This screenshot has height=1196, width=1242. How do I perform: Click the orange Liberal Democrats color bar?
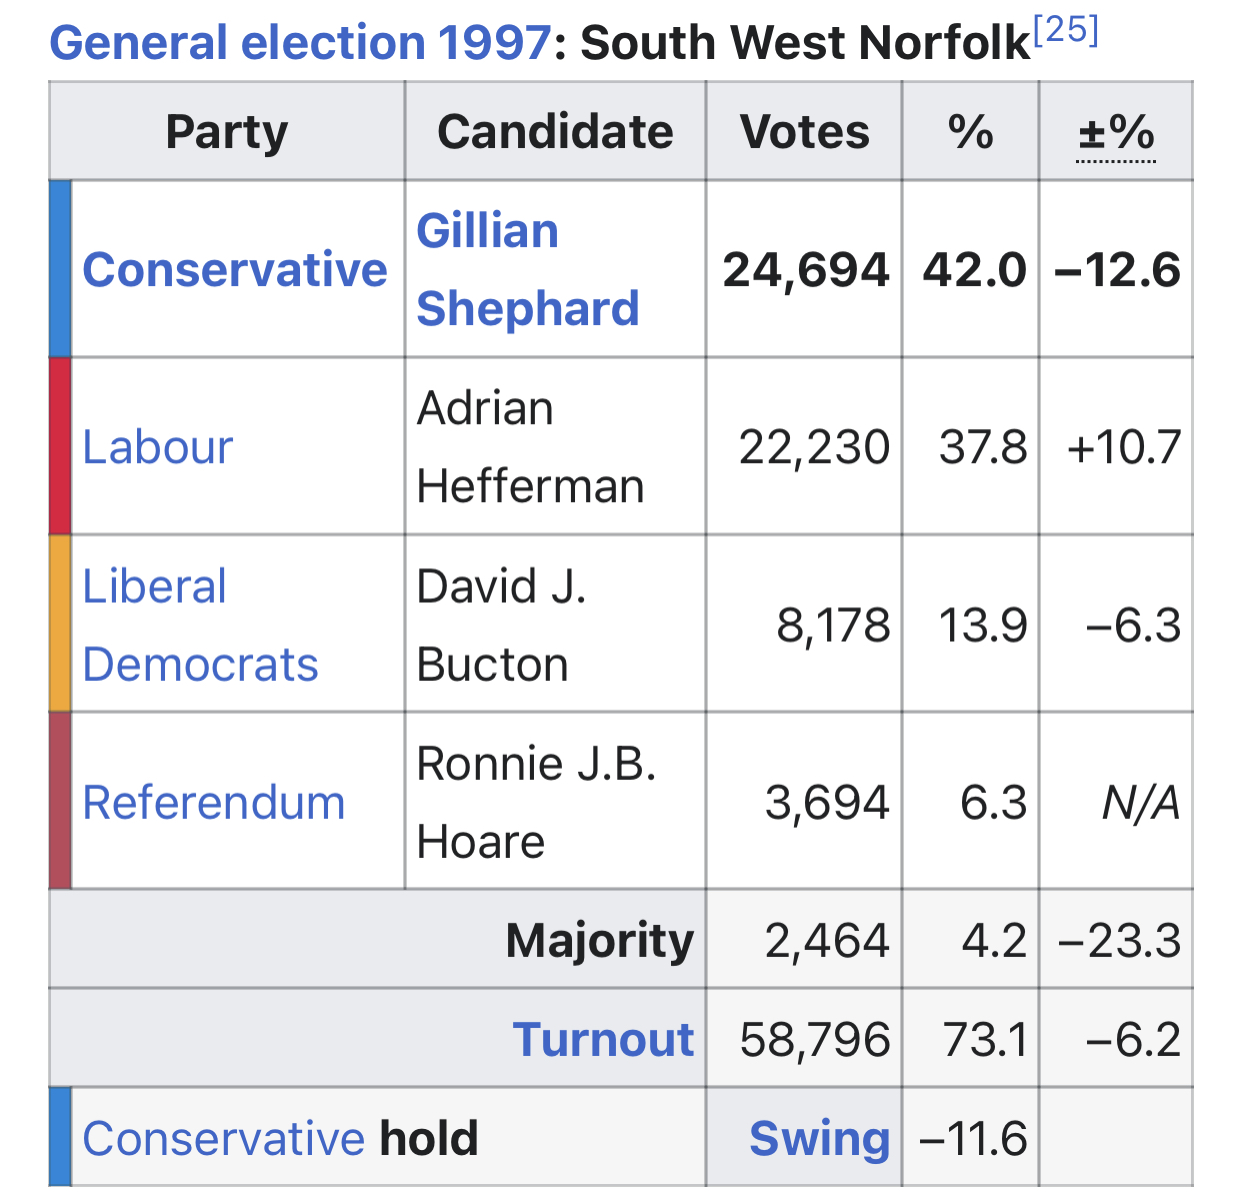60,624
